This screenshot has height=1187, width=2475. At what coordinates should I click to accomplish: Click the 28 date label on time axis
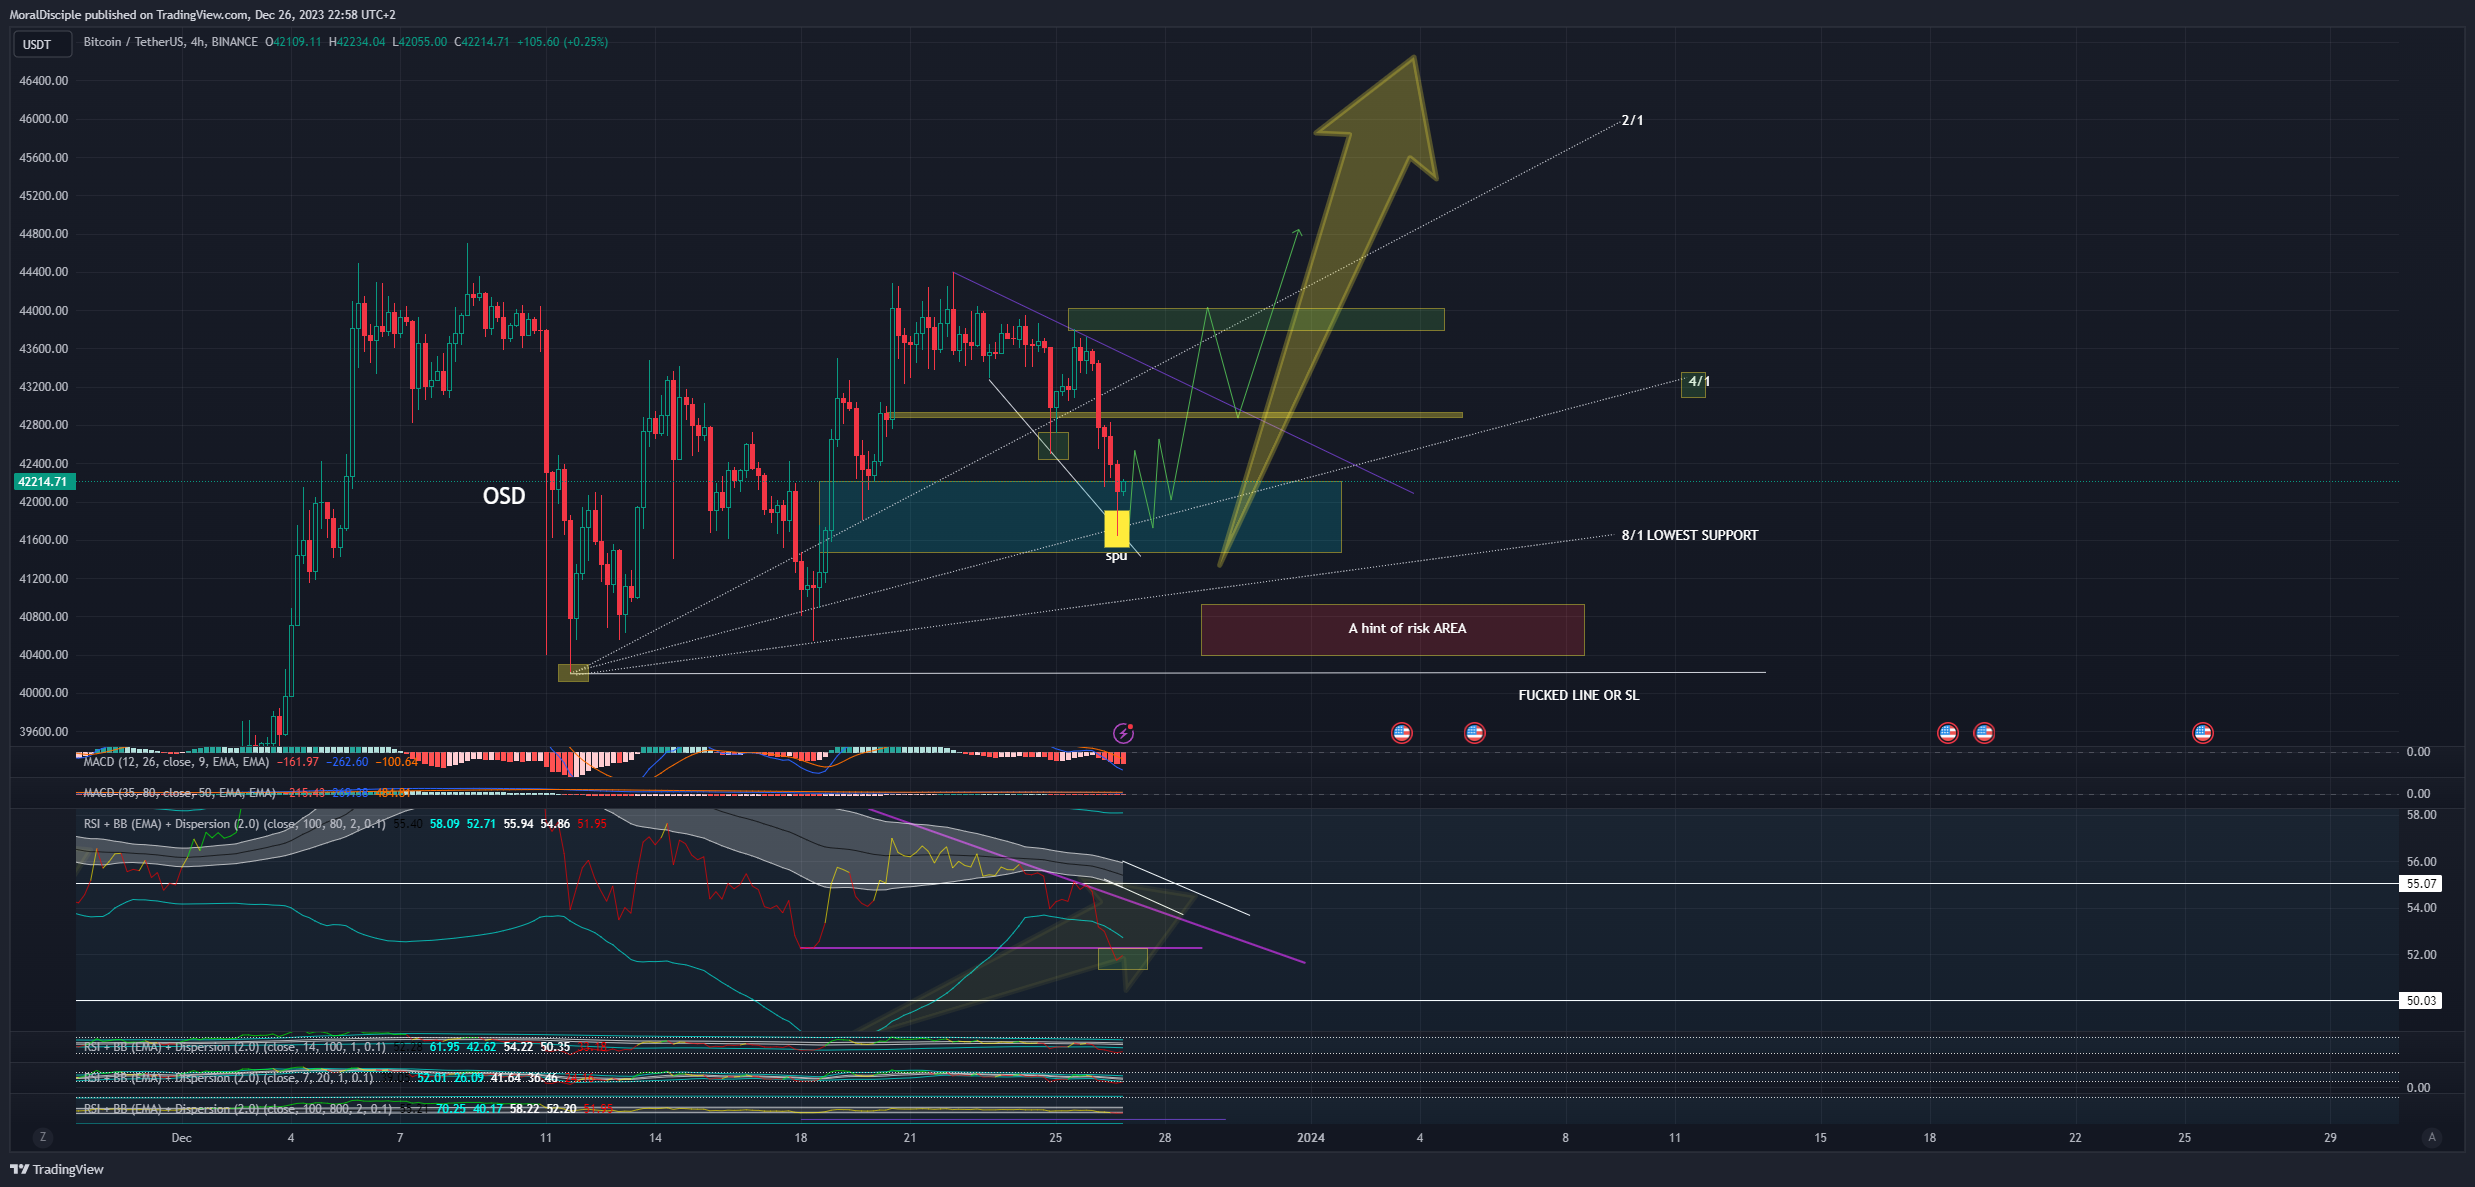click(x=1165, y=1138)
